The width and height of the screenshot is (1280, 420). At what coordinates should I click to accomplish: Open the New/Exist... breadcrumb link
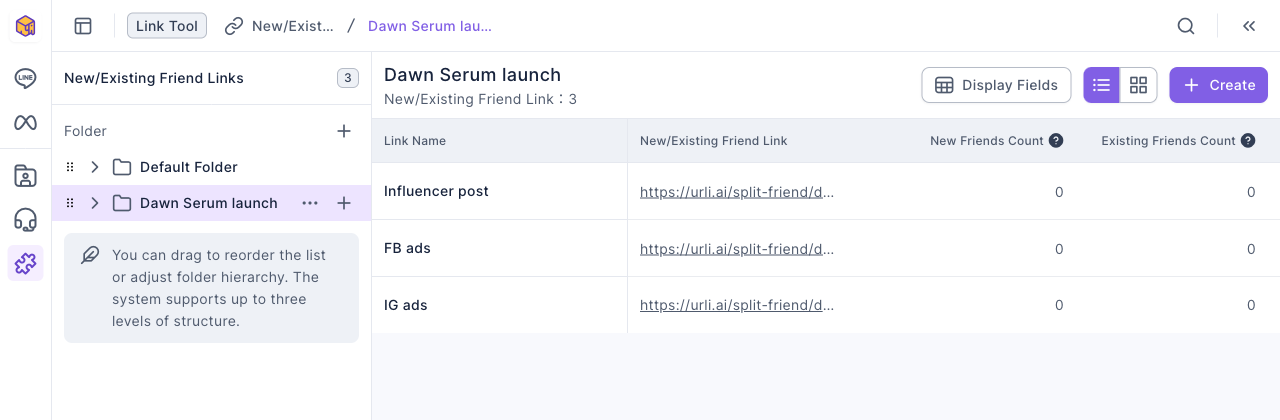[x=280, y=26]
